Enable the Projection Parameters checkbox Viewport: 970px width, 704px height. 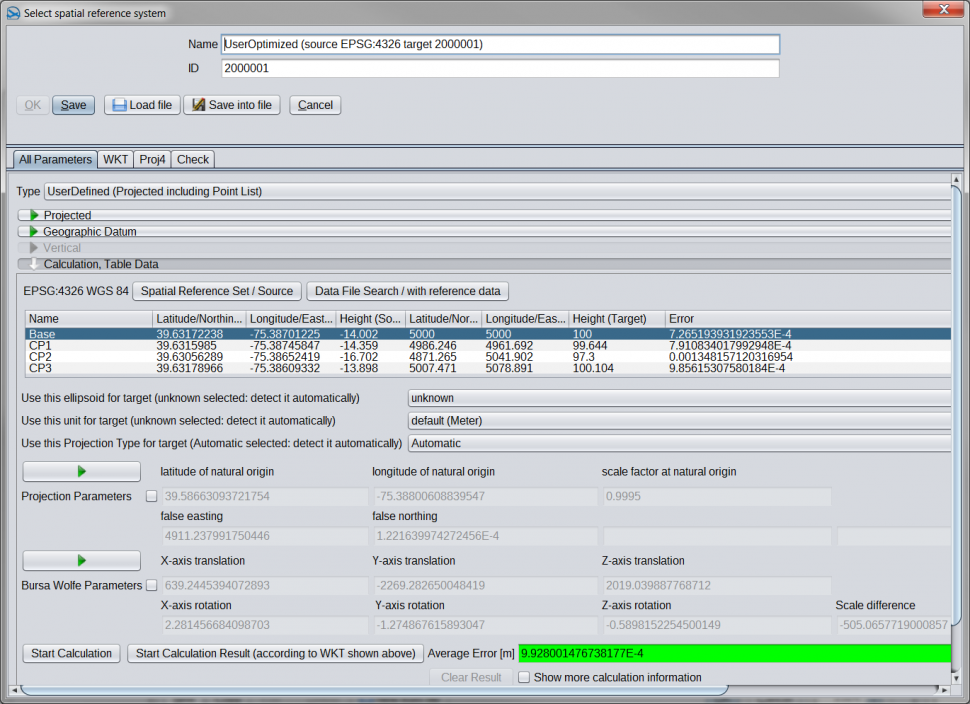click(152, 496)
